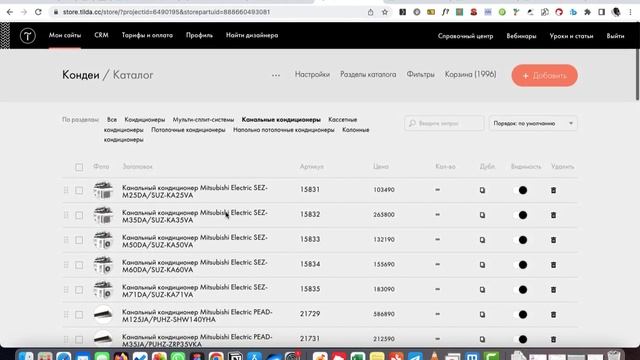Viewport: 640px width, 360px height.
Task: Click price value 103490
Action: pos(384,190)
